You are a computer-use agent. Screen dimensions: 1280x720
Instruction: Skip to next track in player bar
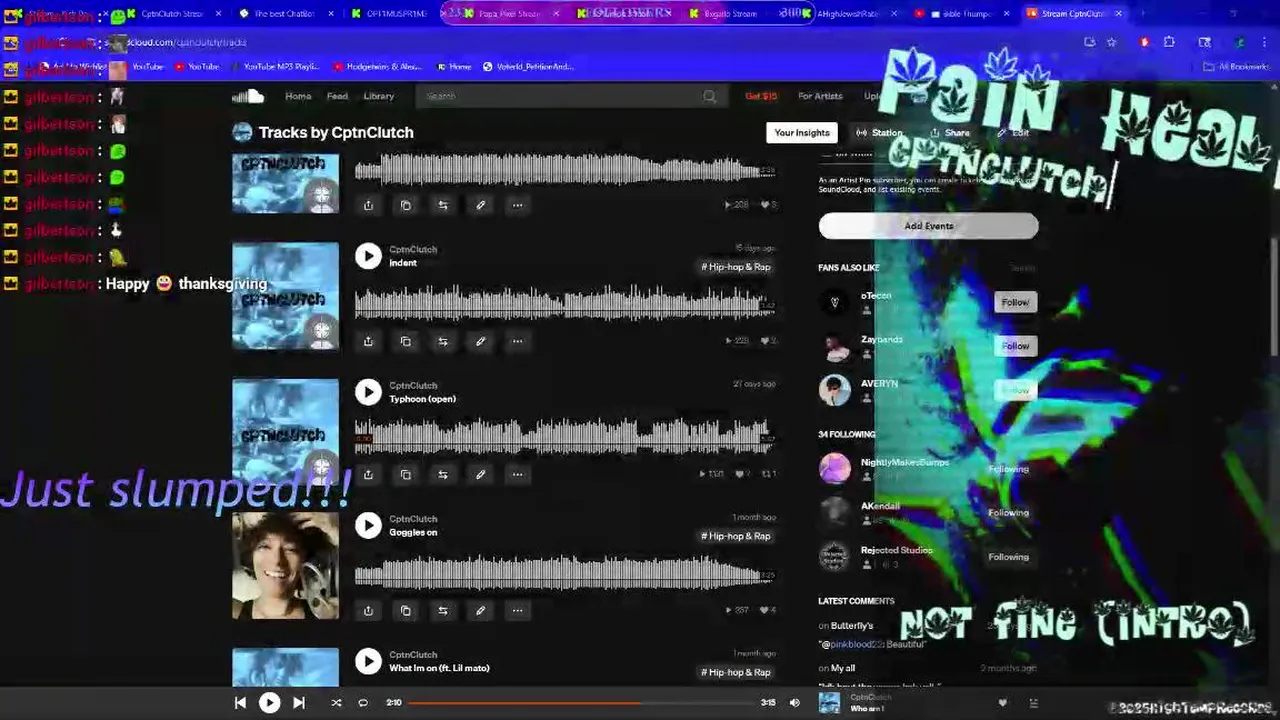click(x=298, y=703)
